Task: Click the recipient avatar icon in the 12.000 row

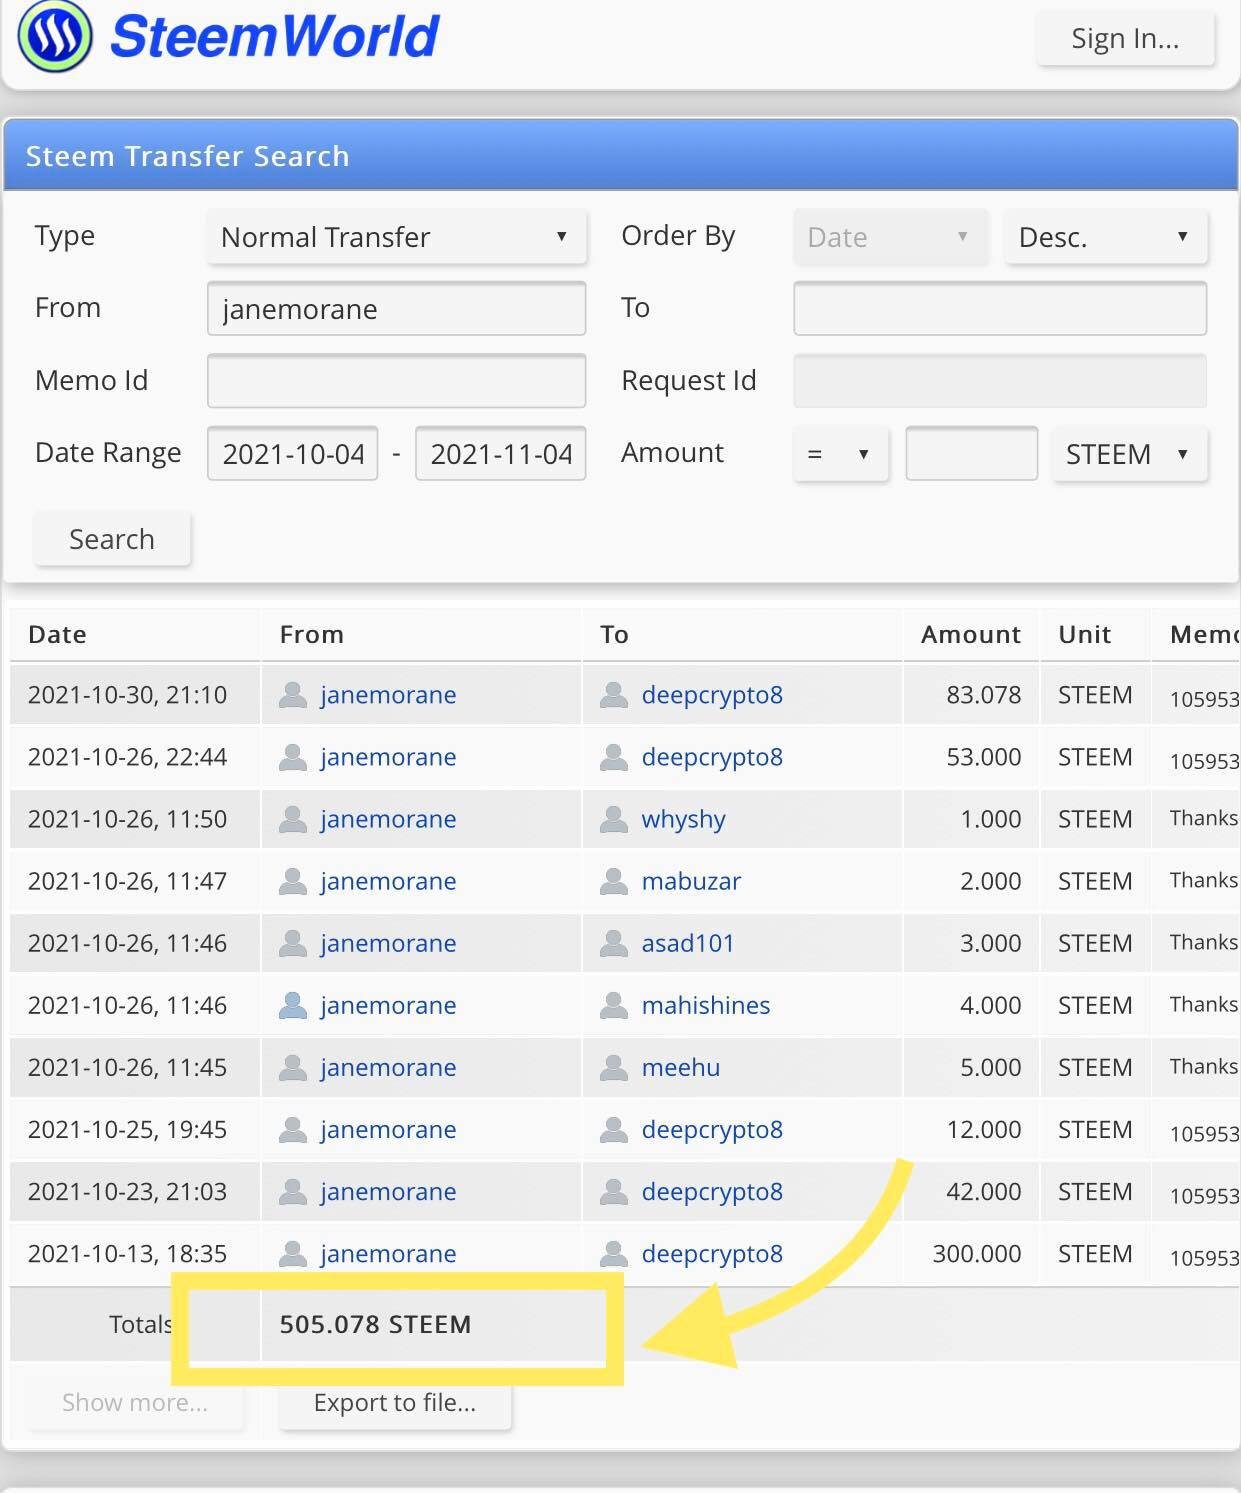Action: point(613,1129)
